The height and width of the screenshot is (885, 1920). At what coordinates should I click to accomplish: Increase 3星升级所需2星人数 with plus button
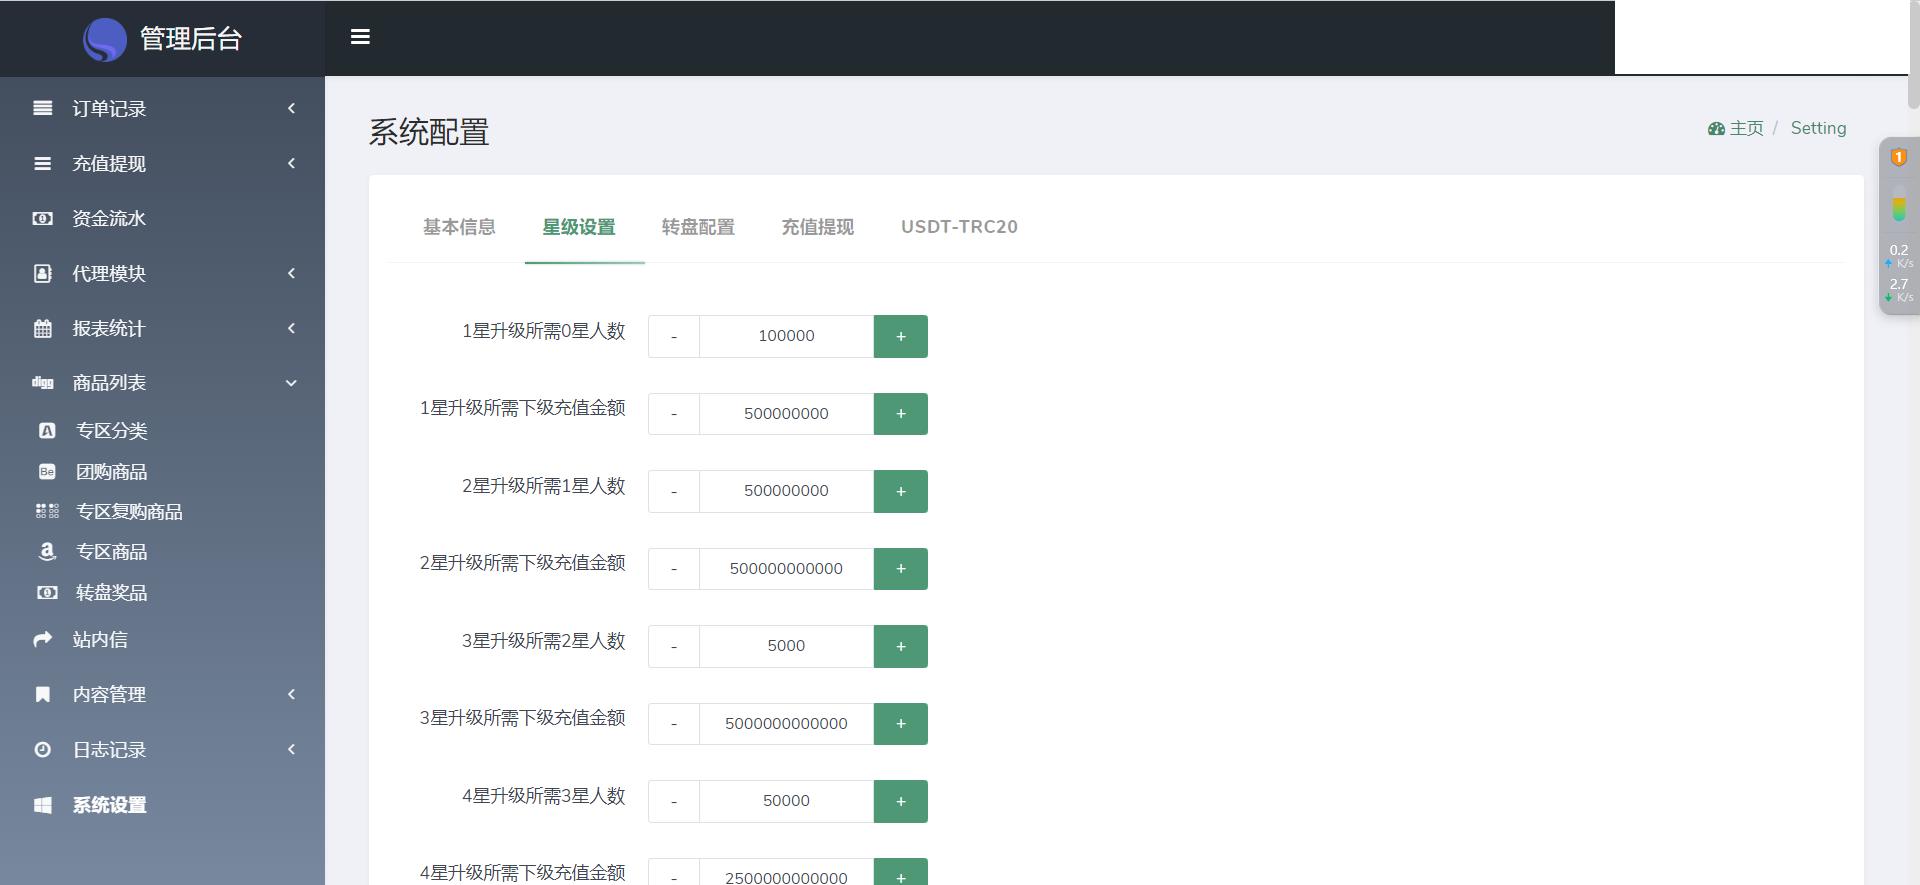point(901,646)
